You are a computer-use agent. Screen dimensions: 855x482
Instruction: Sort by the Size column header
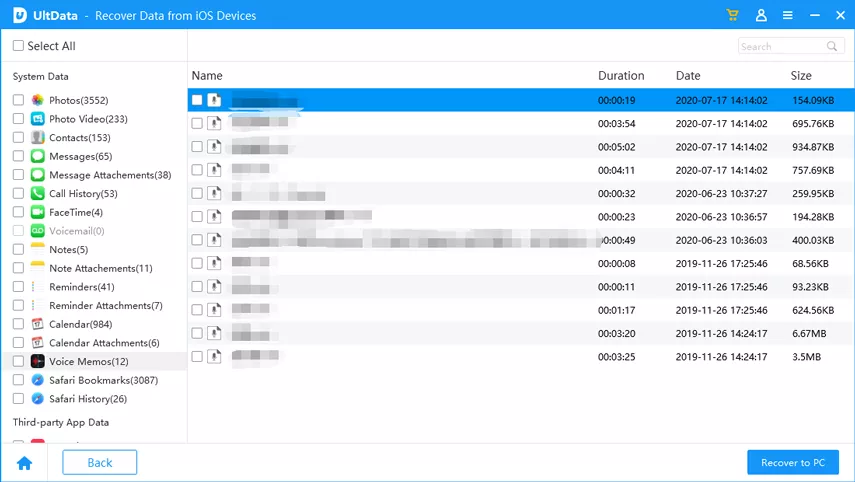click(x=801, y=75)
